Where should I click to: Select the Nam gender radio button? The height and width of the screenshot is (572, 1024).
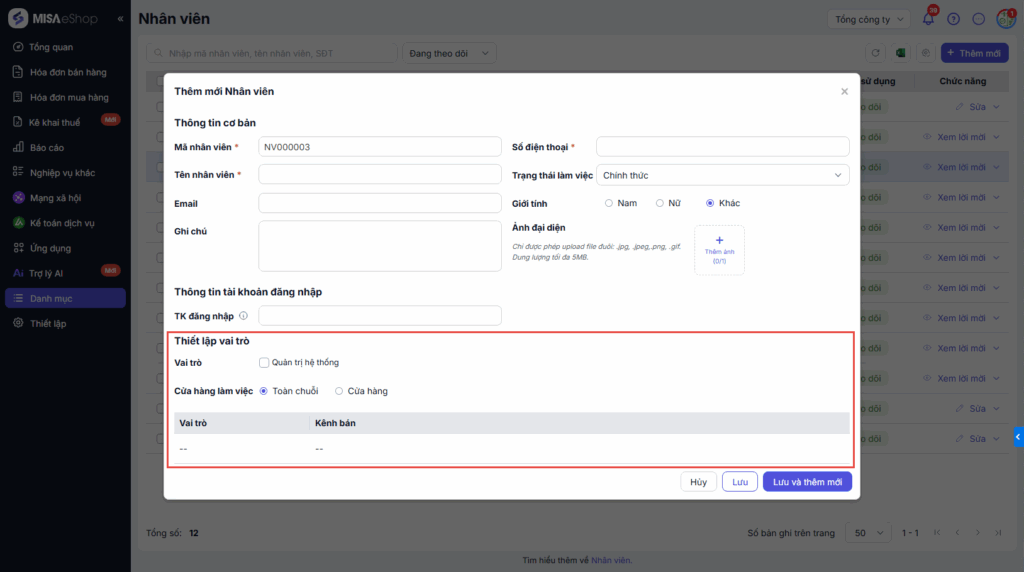pos(609,203)
